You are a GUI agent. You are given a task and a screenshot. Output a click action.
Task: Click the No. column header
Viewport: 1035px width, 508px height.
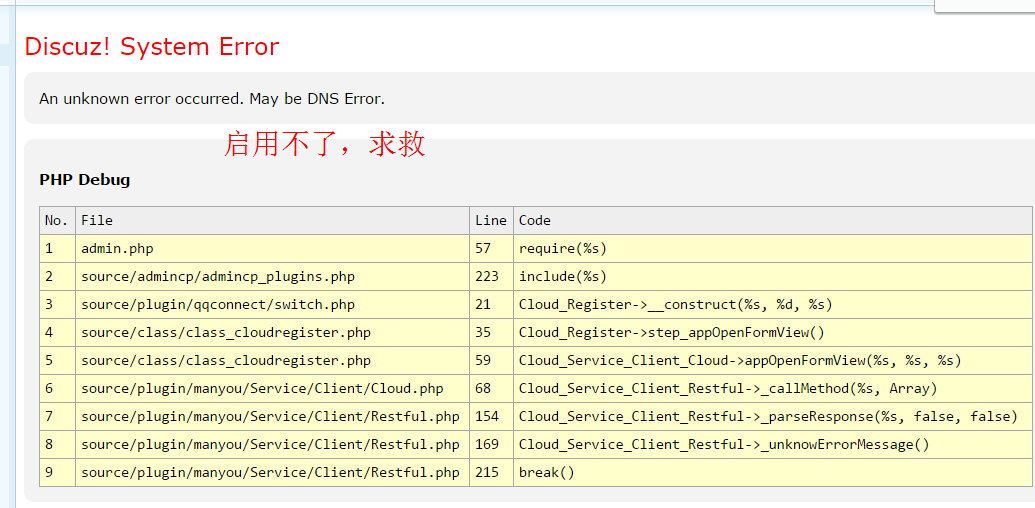pyautogui.click(x=56, y=220)
